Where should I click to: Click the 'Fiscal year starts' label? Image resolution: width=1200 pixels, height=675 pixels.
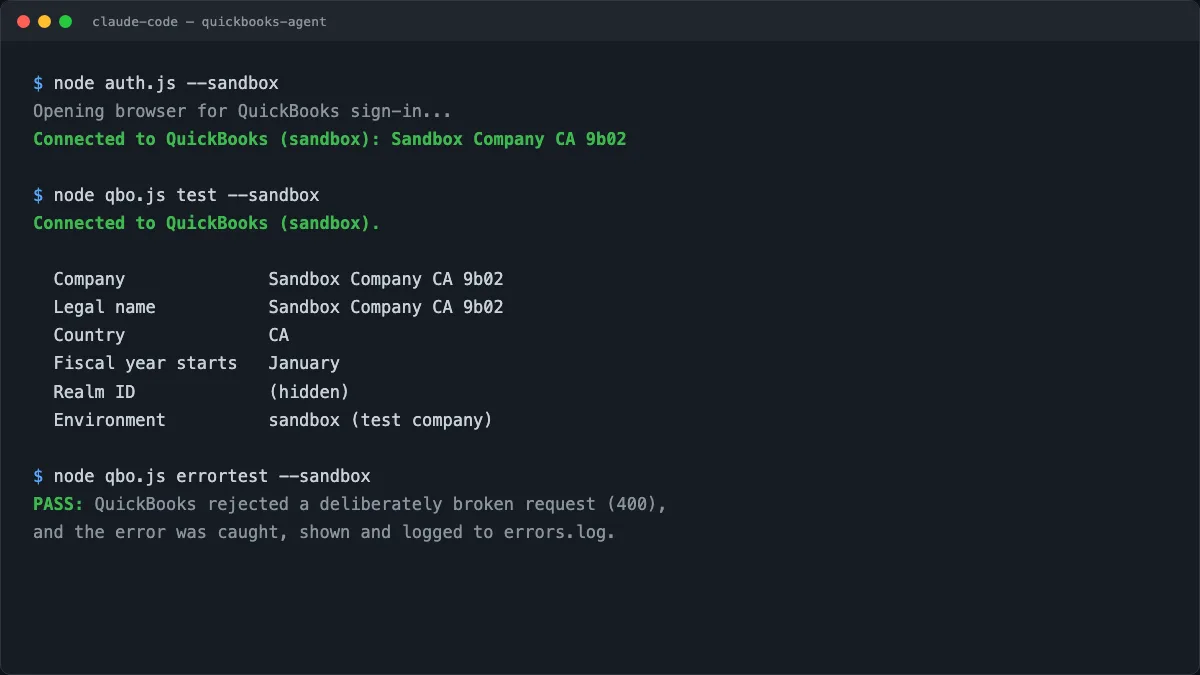tap(146, 363)
